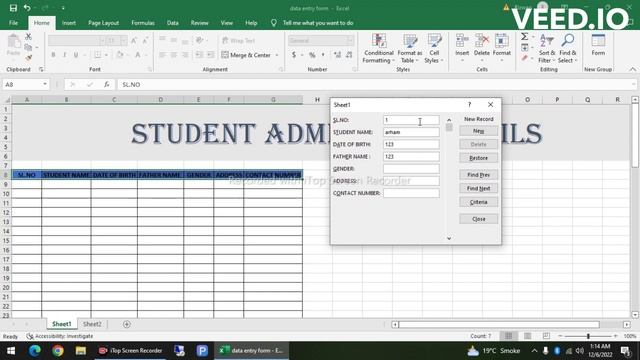Toggle Bold formatting
The image size is (640, 360).
(x=53, y=55)
